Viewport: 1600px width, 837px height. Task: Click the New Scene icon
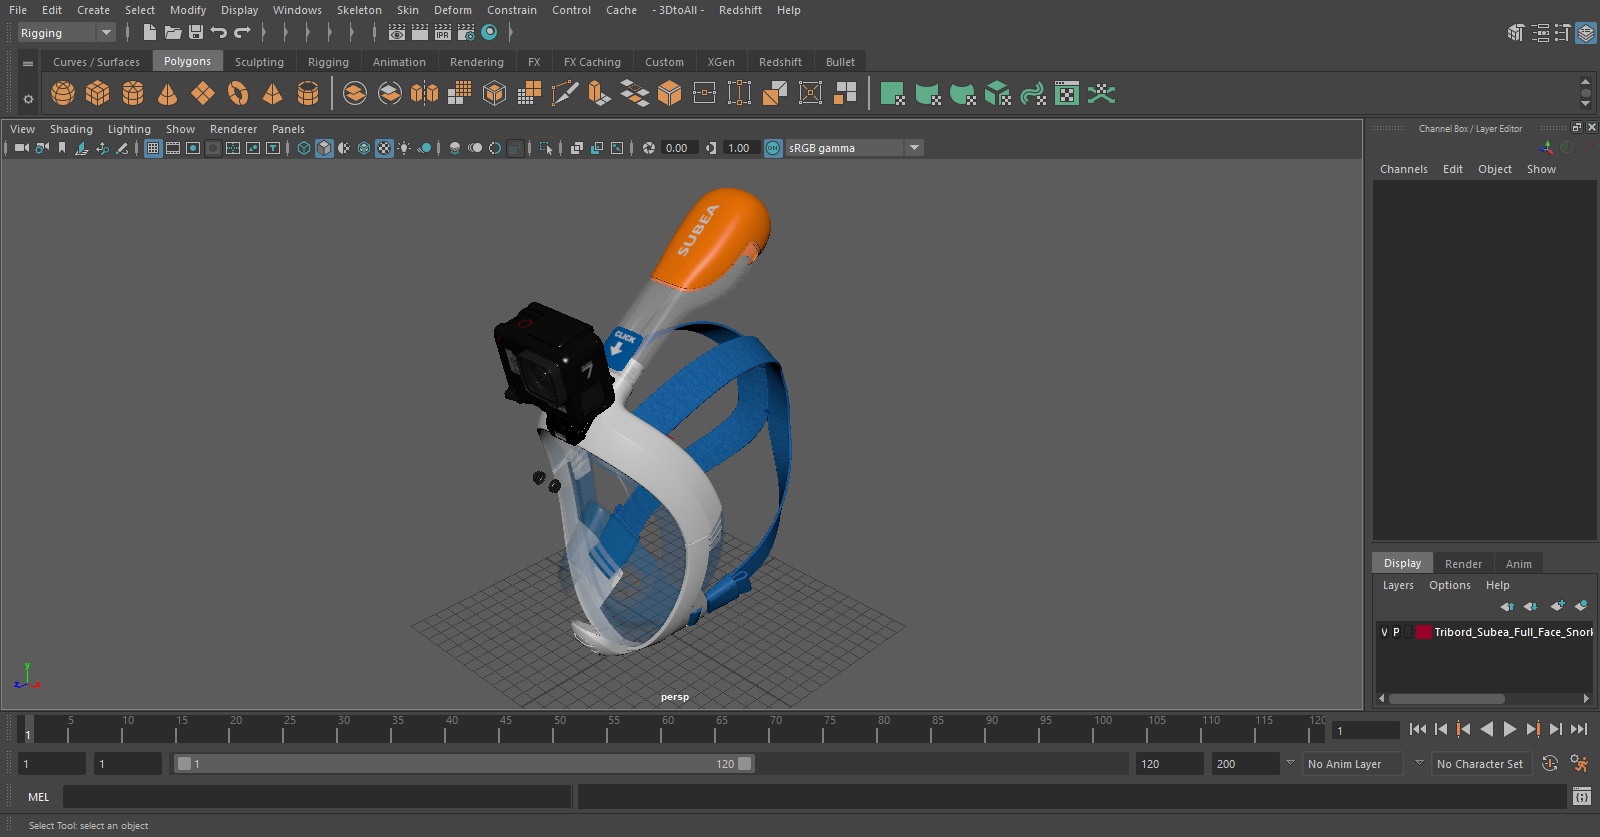(149, 33)
